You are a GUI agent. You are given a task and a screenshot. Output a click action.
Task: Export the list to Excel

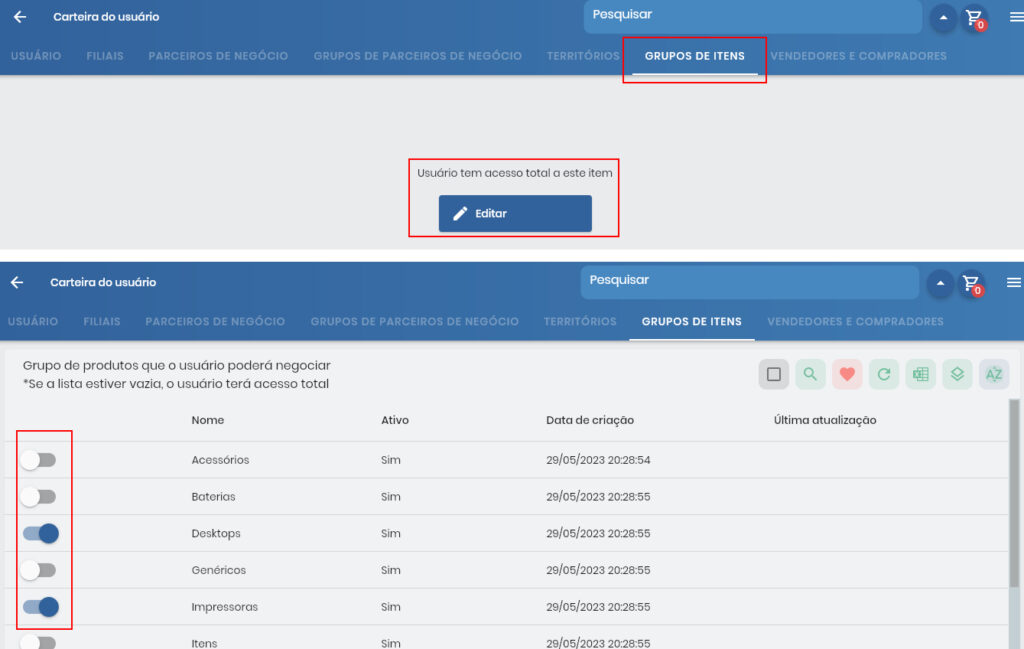tap(920, 374)
